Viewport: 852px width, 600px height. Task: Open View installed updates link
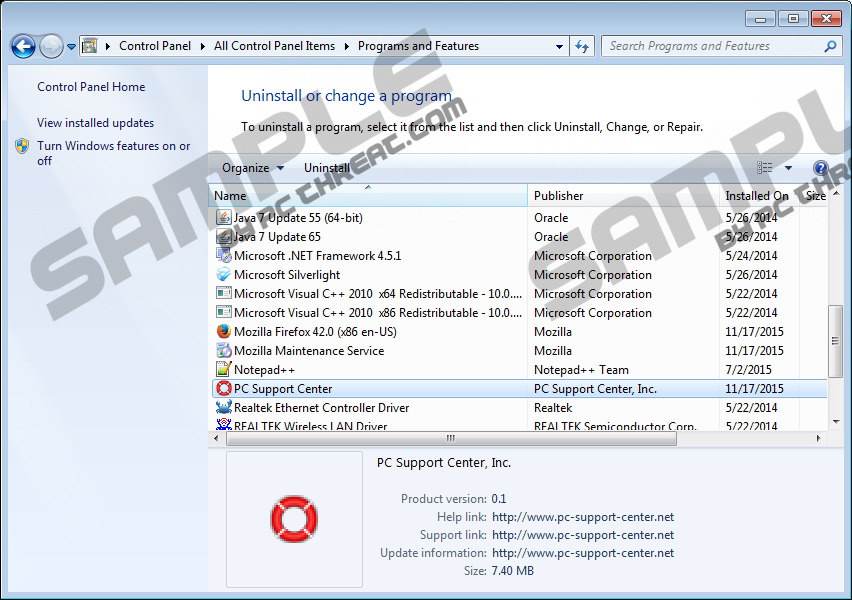(x=95, y=123)
